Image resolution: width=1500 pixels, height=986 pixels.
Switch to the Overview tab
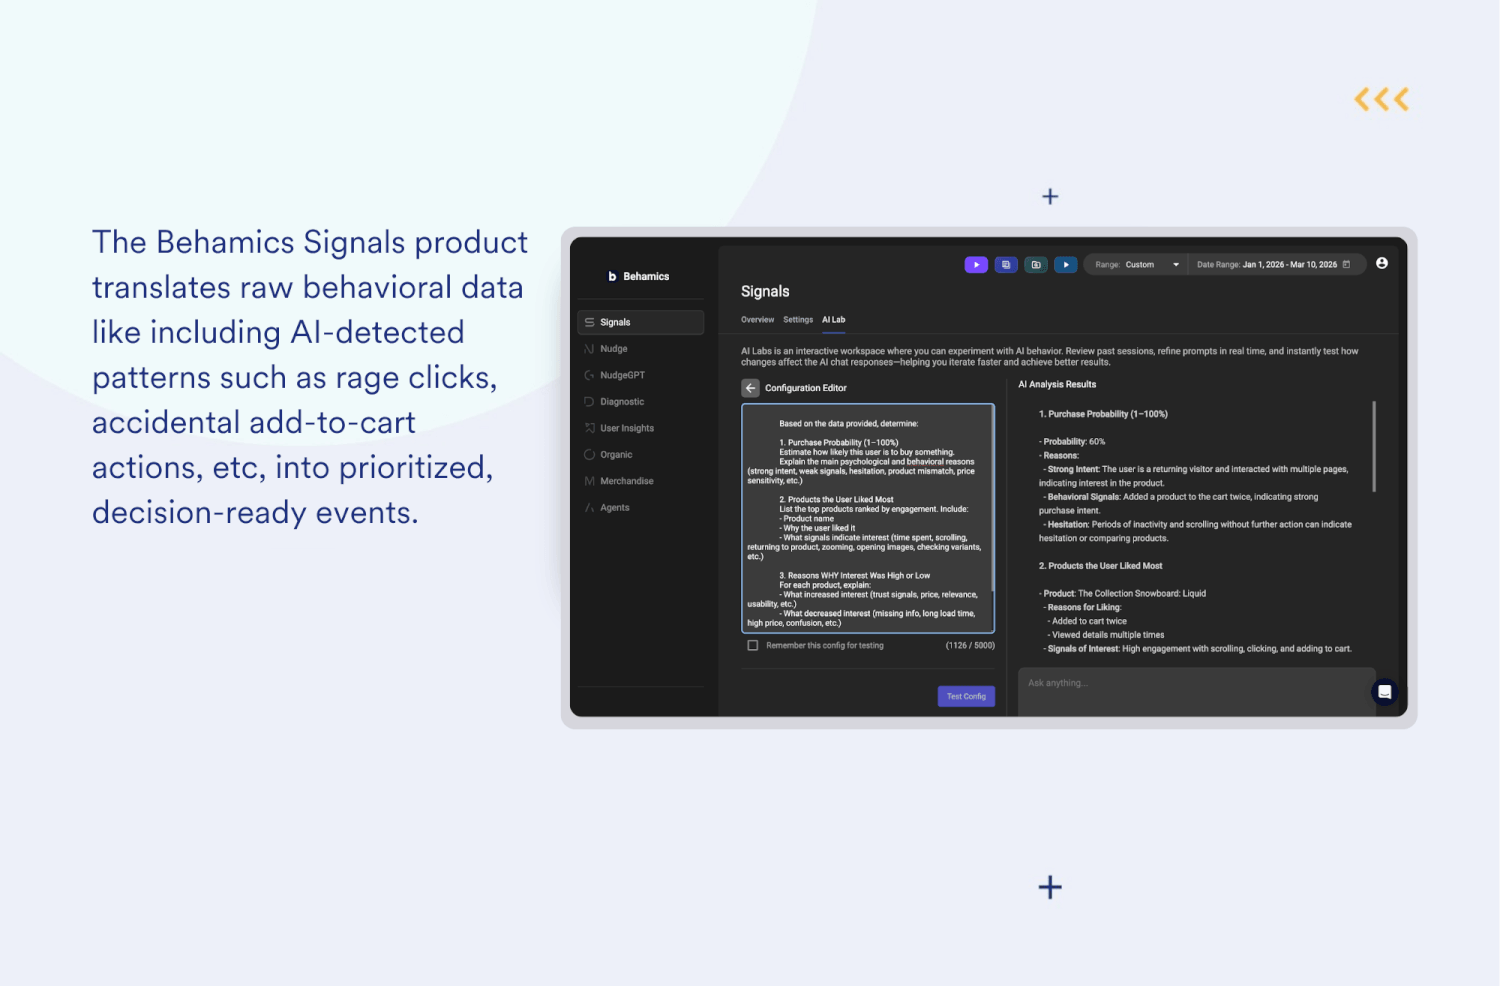point(757,320)
